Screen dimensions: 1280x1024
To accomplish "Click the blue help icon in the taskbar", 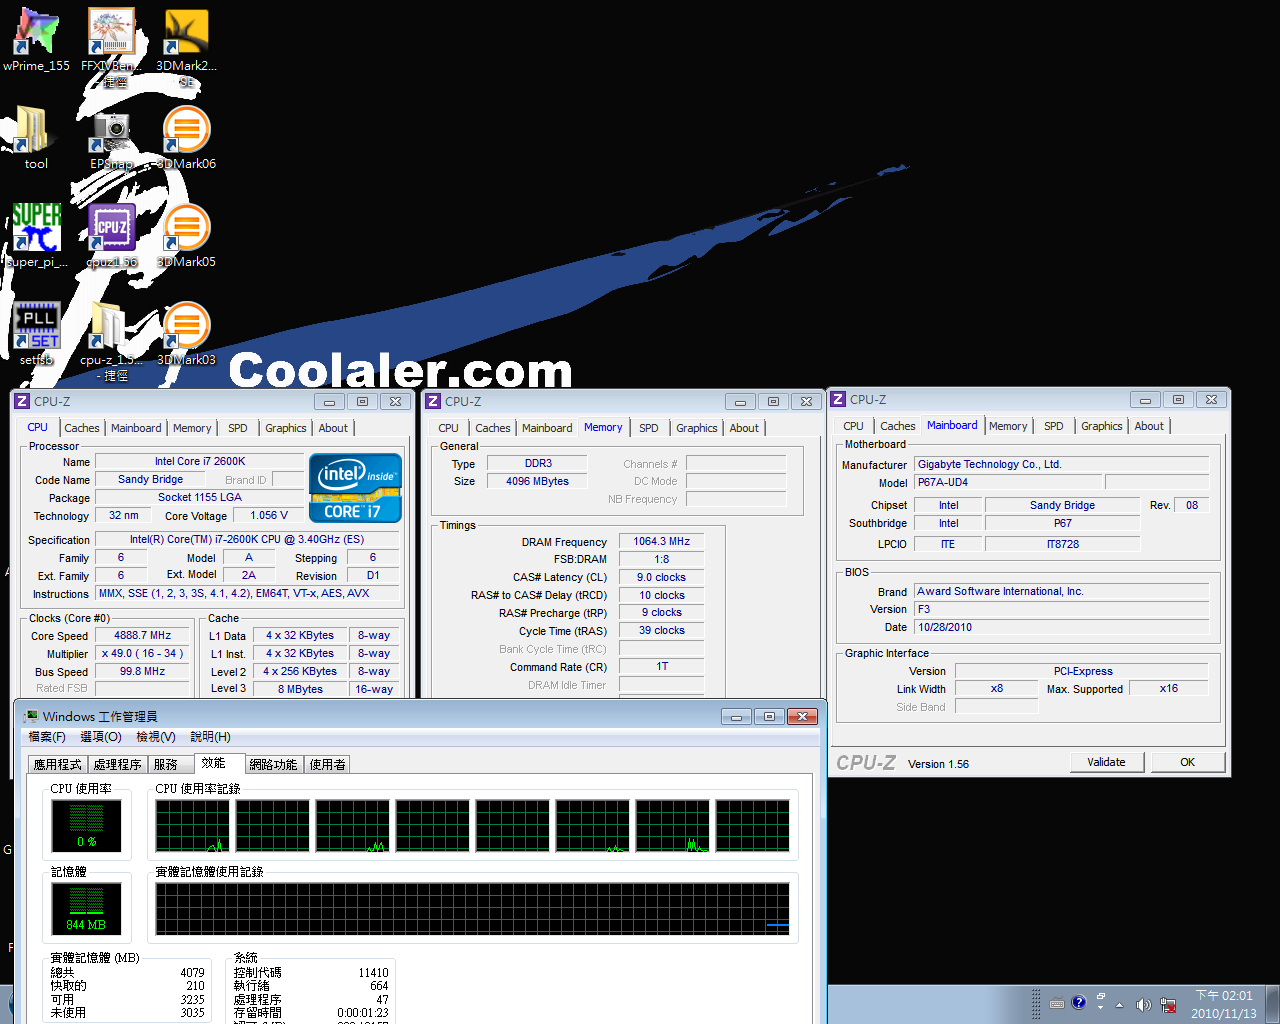I will (1078, 1002).
